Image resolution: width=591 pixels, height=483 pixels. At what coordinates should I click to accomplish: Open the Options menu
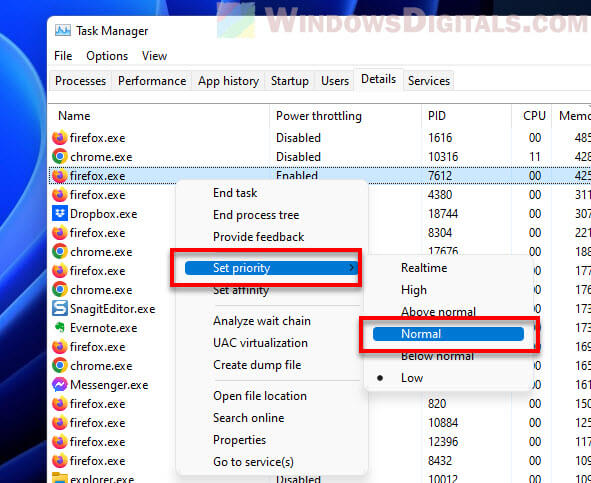click(107, 56)
